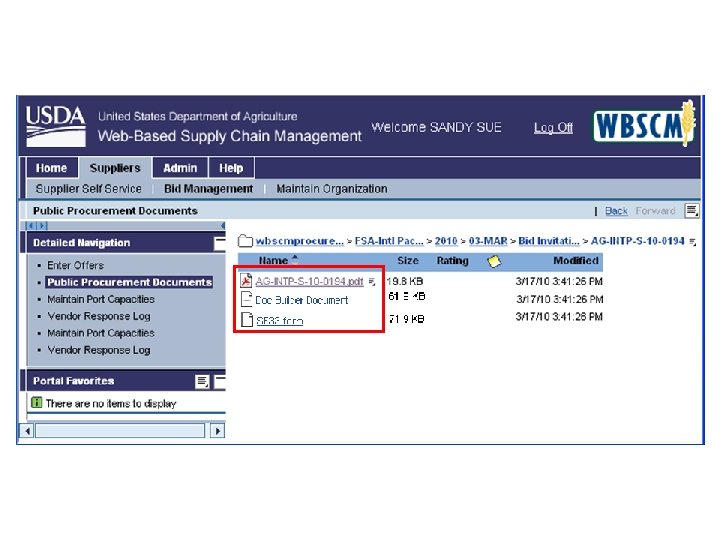Viewport: 720px width, 540px height.
Task: Open the Suppliers tab
Action: (115, 168)
